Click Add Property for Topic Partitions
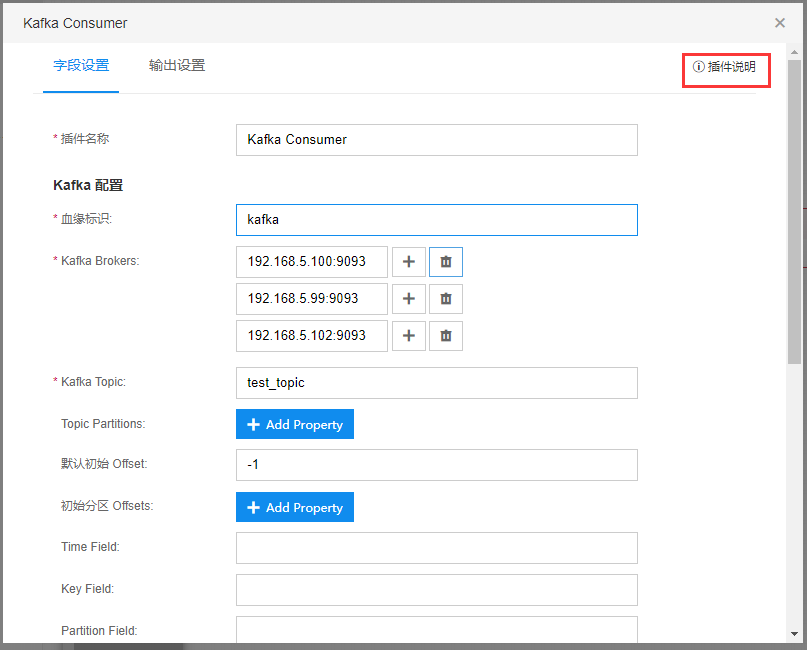The height and width of the screenshot is (650, 807). coord(295,424)
